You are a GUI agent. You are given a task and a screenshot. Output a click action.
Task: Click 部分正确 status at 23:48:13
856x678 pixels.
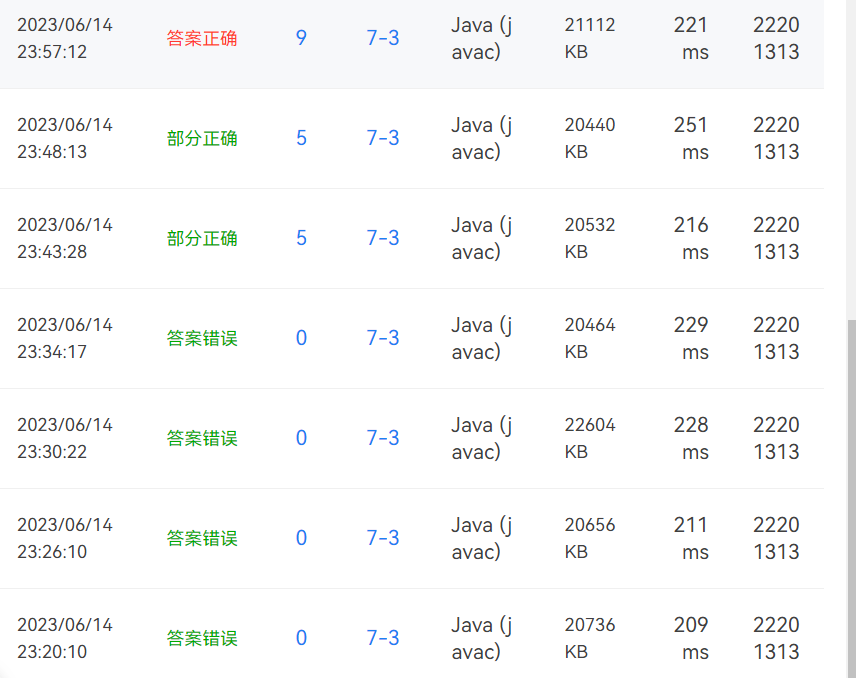click(x=202, y=138)
